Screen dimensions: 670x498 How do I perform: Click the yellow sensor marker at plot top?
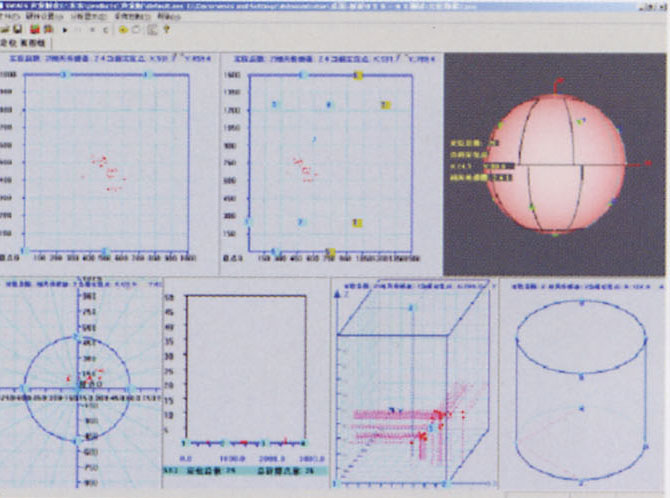click(358, 75)
